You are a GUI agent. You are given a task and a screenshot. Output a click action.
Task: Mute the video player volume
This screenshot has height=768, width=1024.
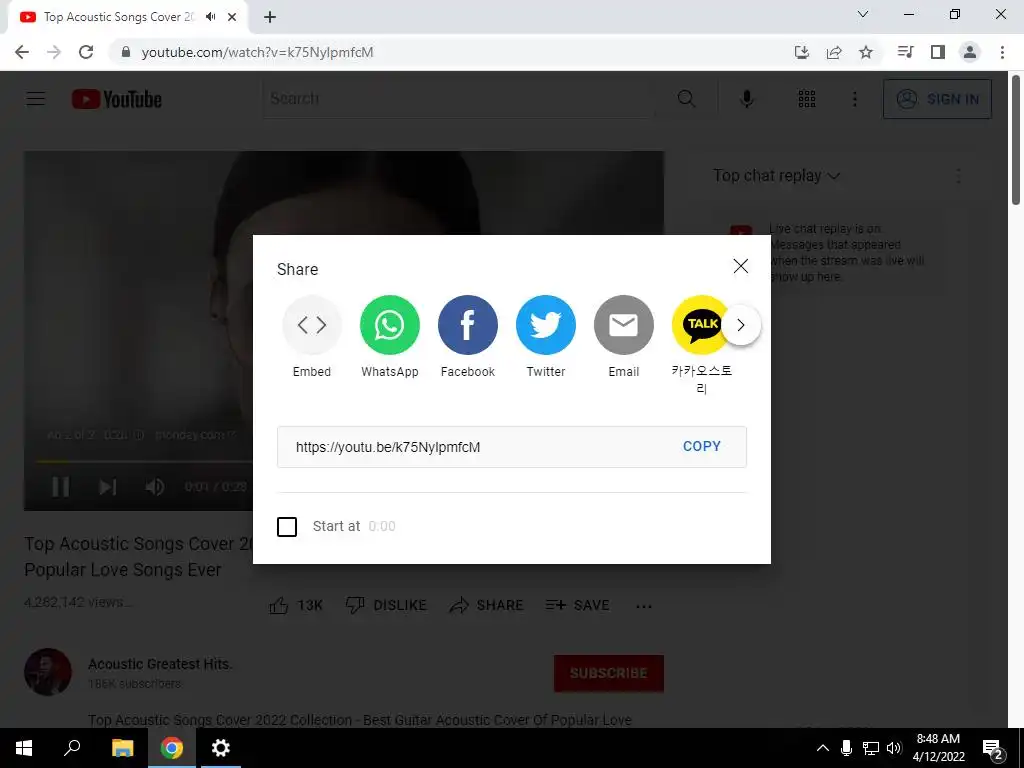point(155,487)
